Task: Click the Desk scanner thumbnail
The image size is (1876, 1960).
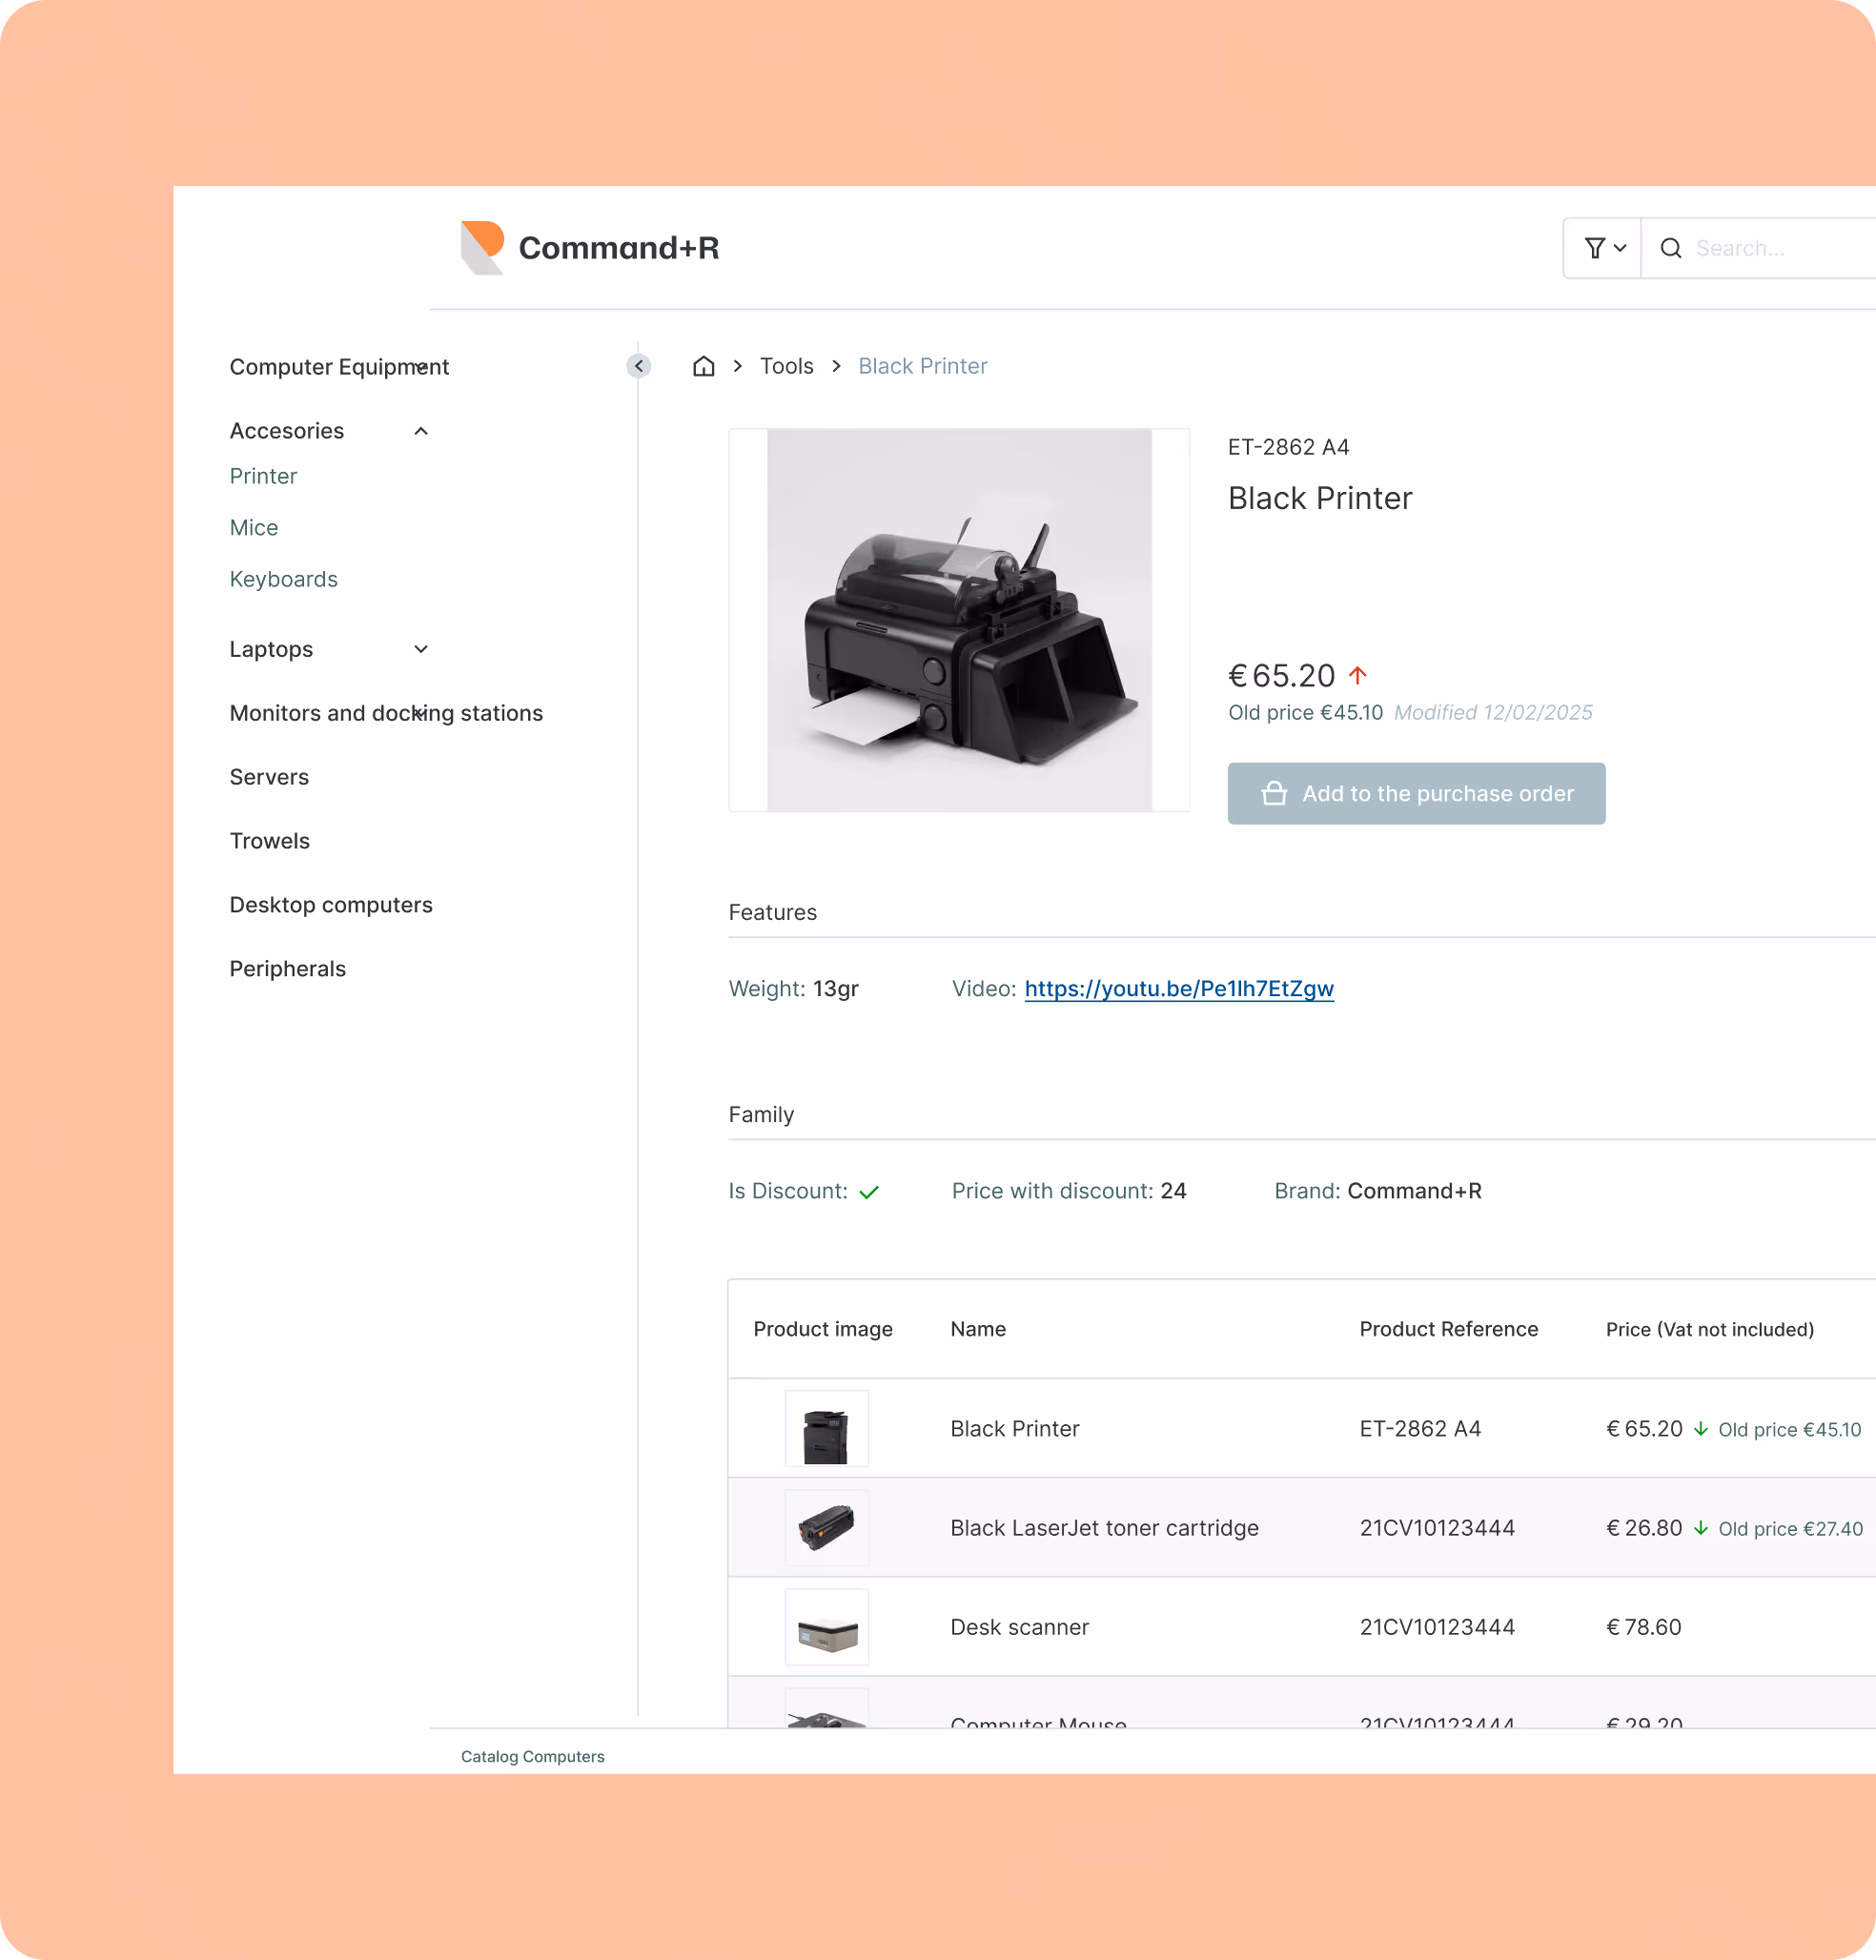Action: [826, 1627]
